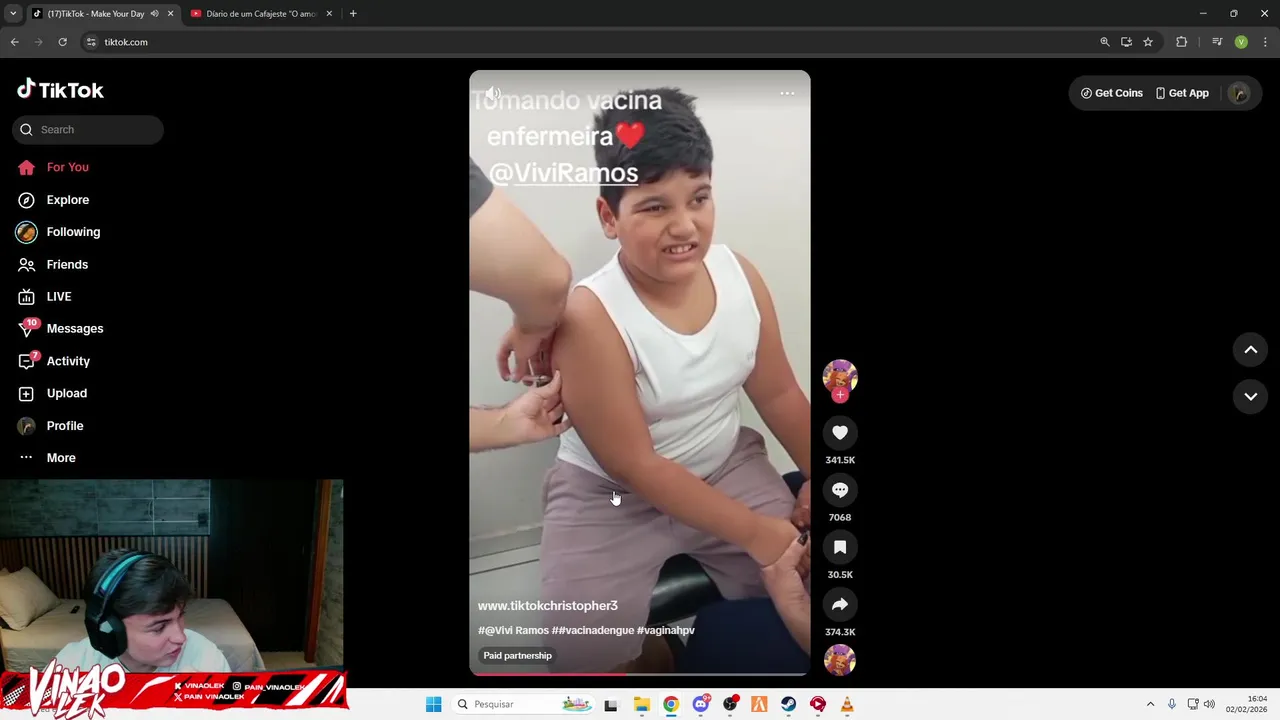Show hidden system tray icons
The width and height of the screenshot is (1280, 720).
(x=1150, y=704)
